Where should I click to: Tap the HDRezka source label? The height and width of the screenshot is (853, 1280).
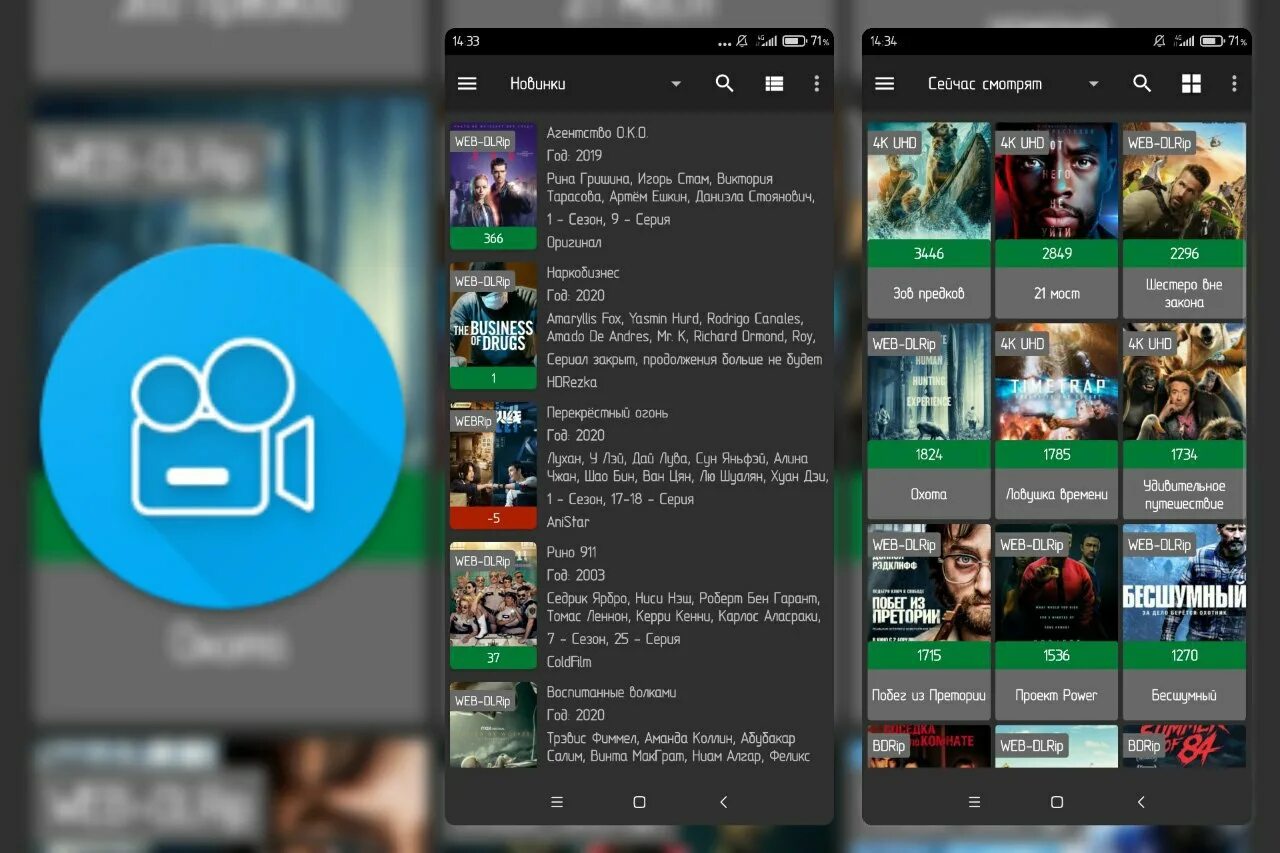[x=572, y=382]
